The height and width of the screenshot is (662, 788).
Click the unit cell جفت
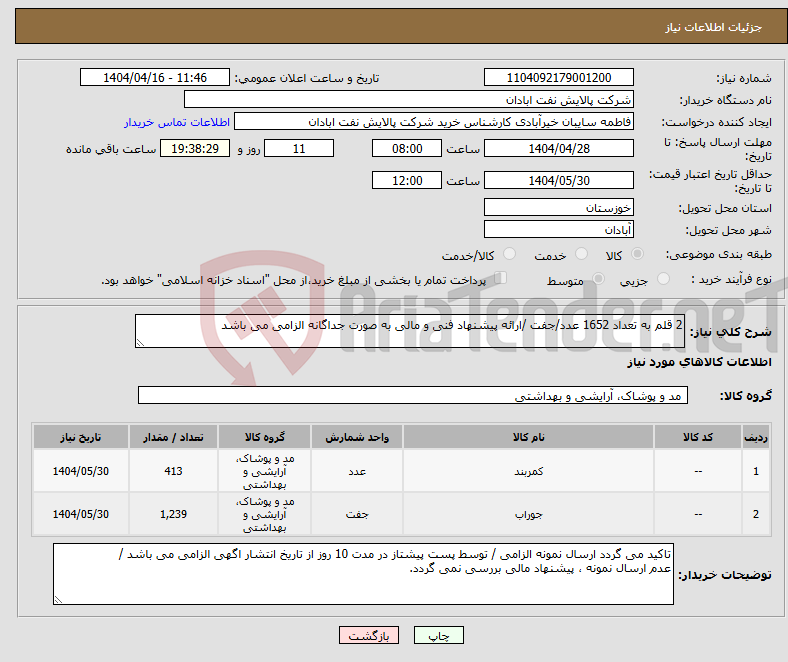357,514
